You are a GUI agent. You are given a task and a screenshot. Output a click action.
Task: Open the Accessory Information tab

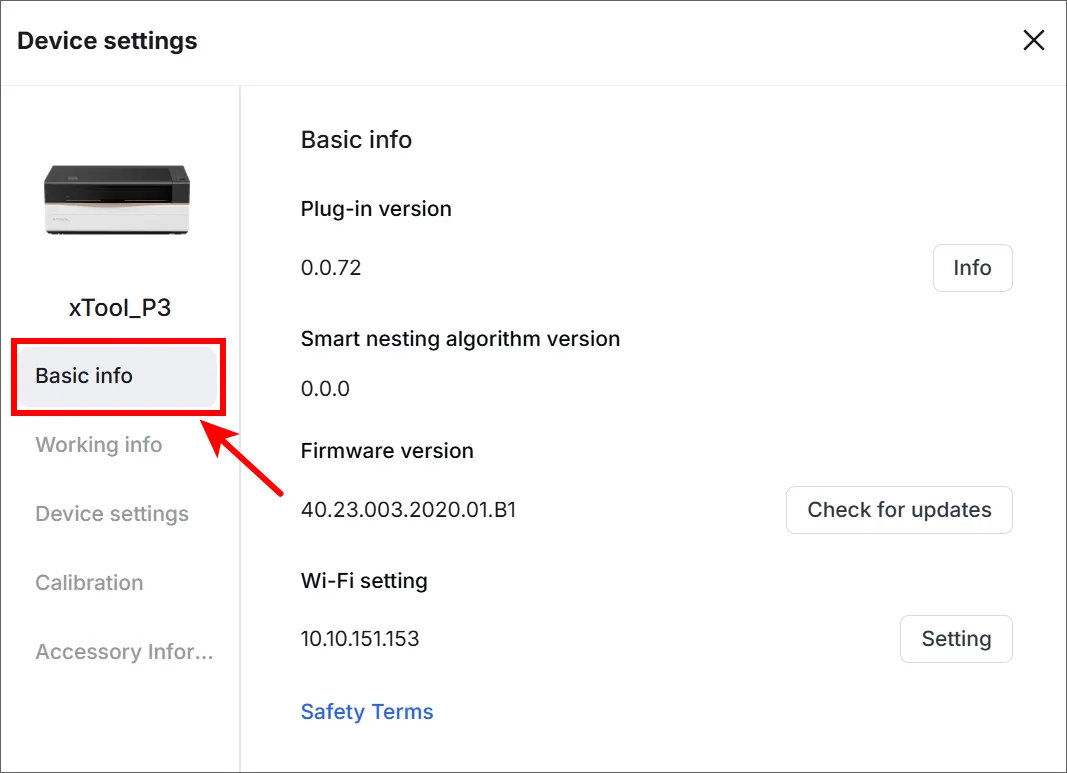point(125,652)
